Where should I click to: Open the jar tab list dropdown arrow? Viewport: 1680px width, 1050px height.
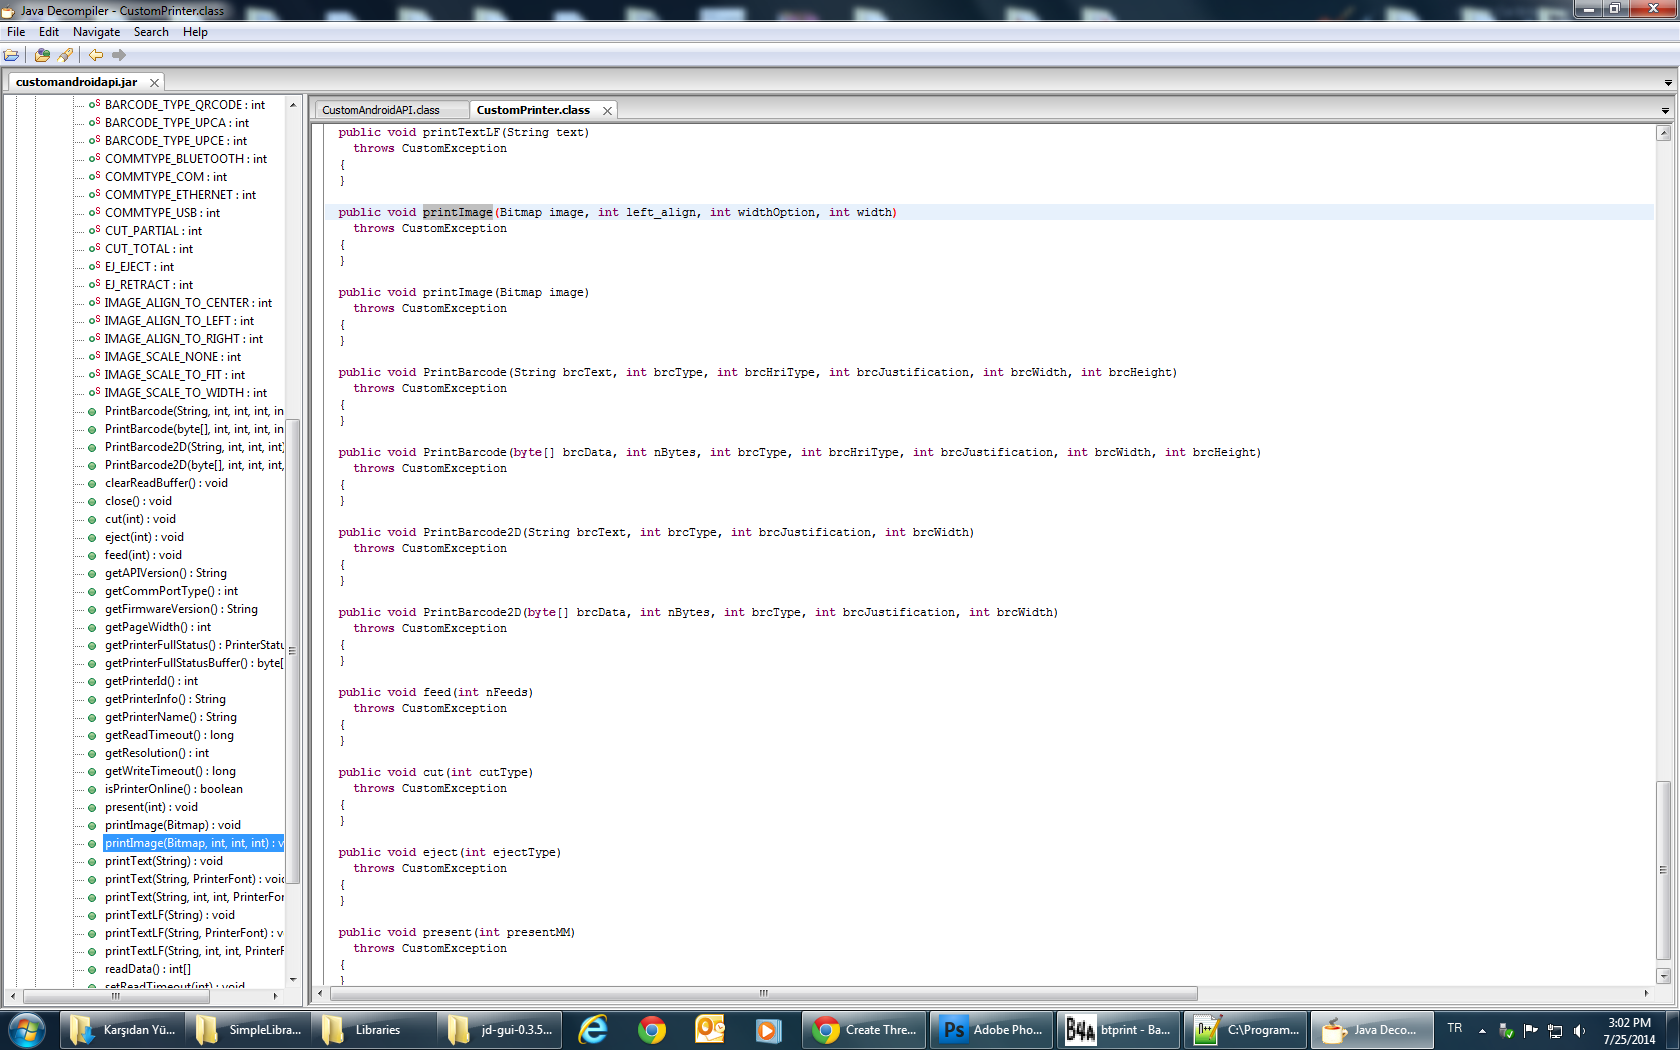point(1668,83)
